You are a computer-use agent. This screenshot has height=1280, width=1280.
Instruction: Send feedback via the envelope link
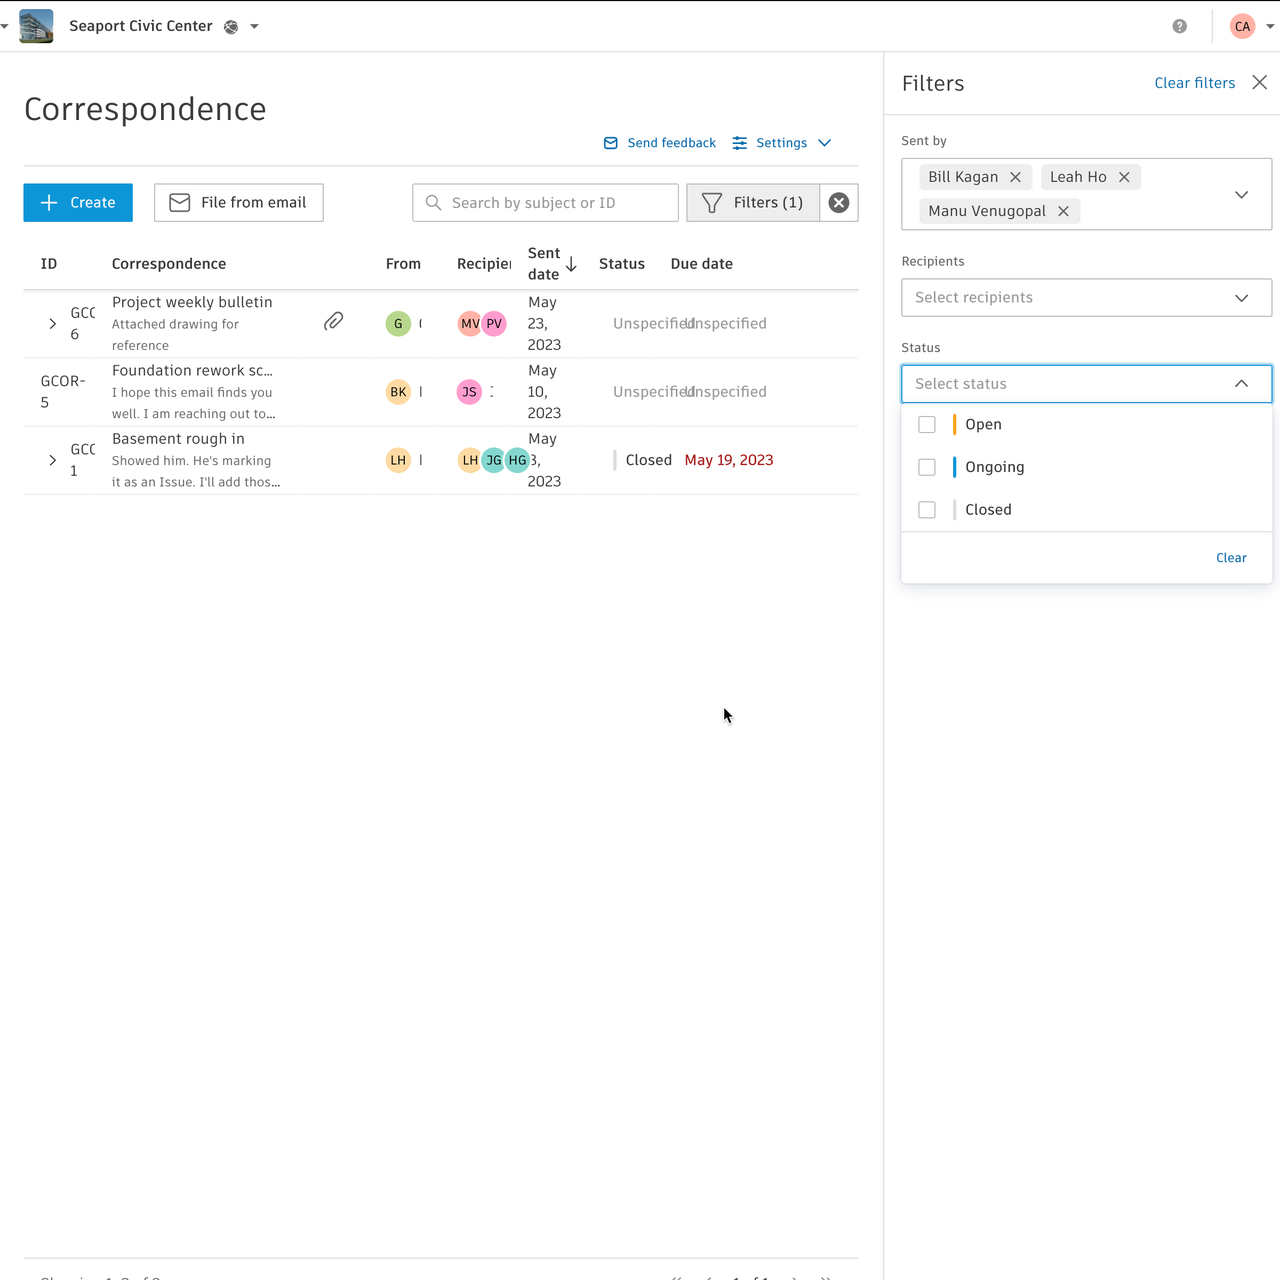[x=660, y=143]
